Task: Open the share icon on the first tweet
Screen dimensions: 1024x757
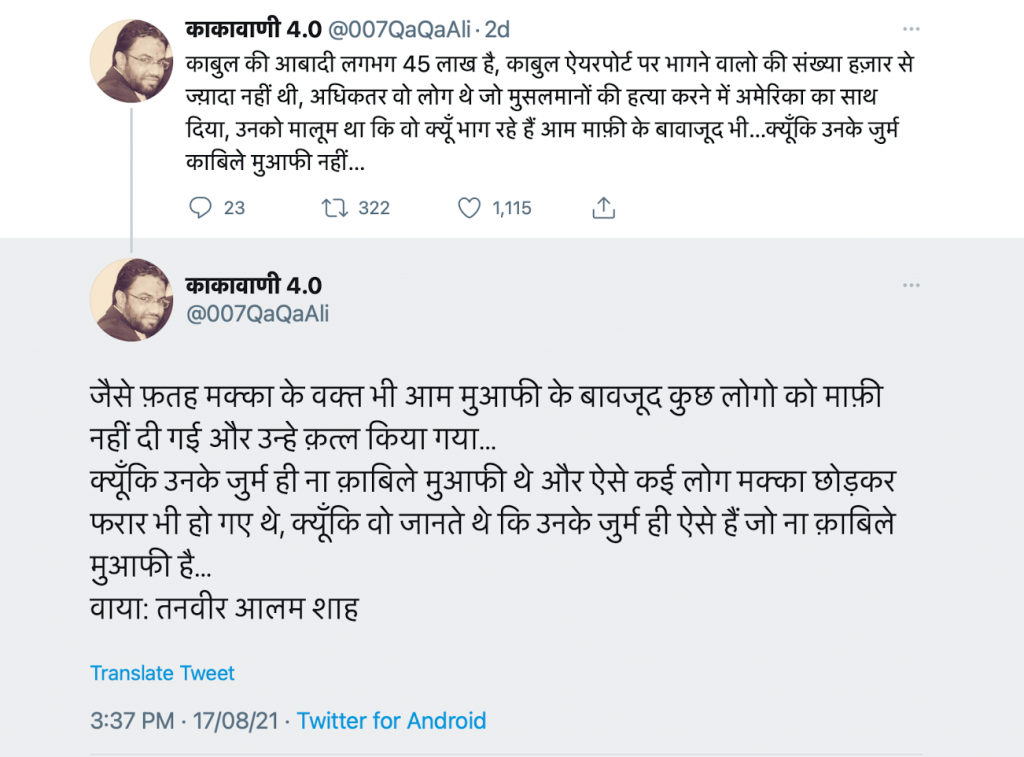Action: click(x=603, y=208)
